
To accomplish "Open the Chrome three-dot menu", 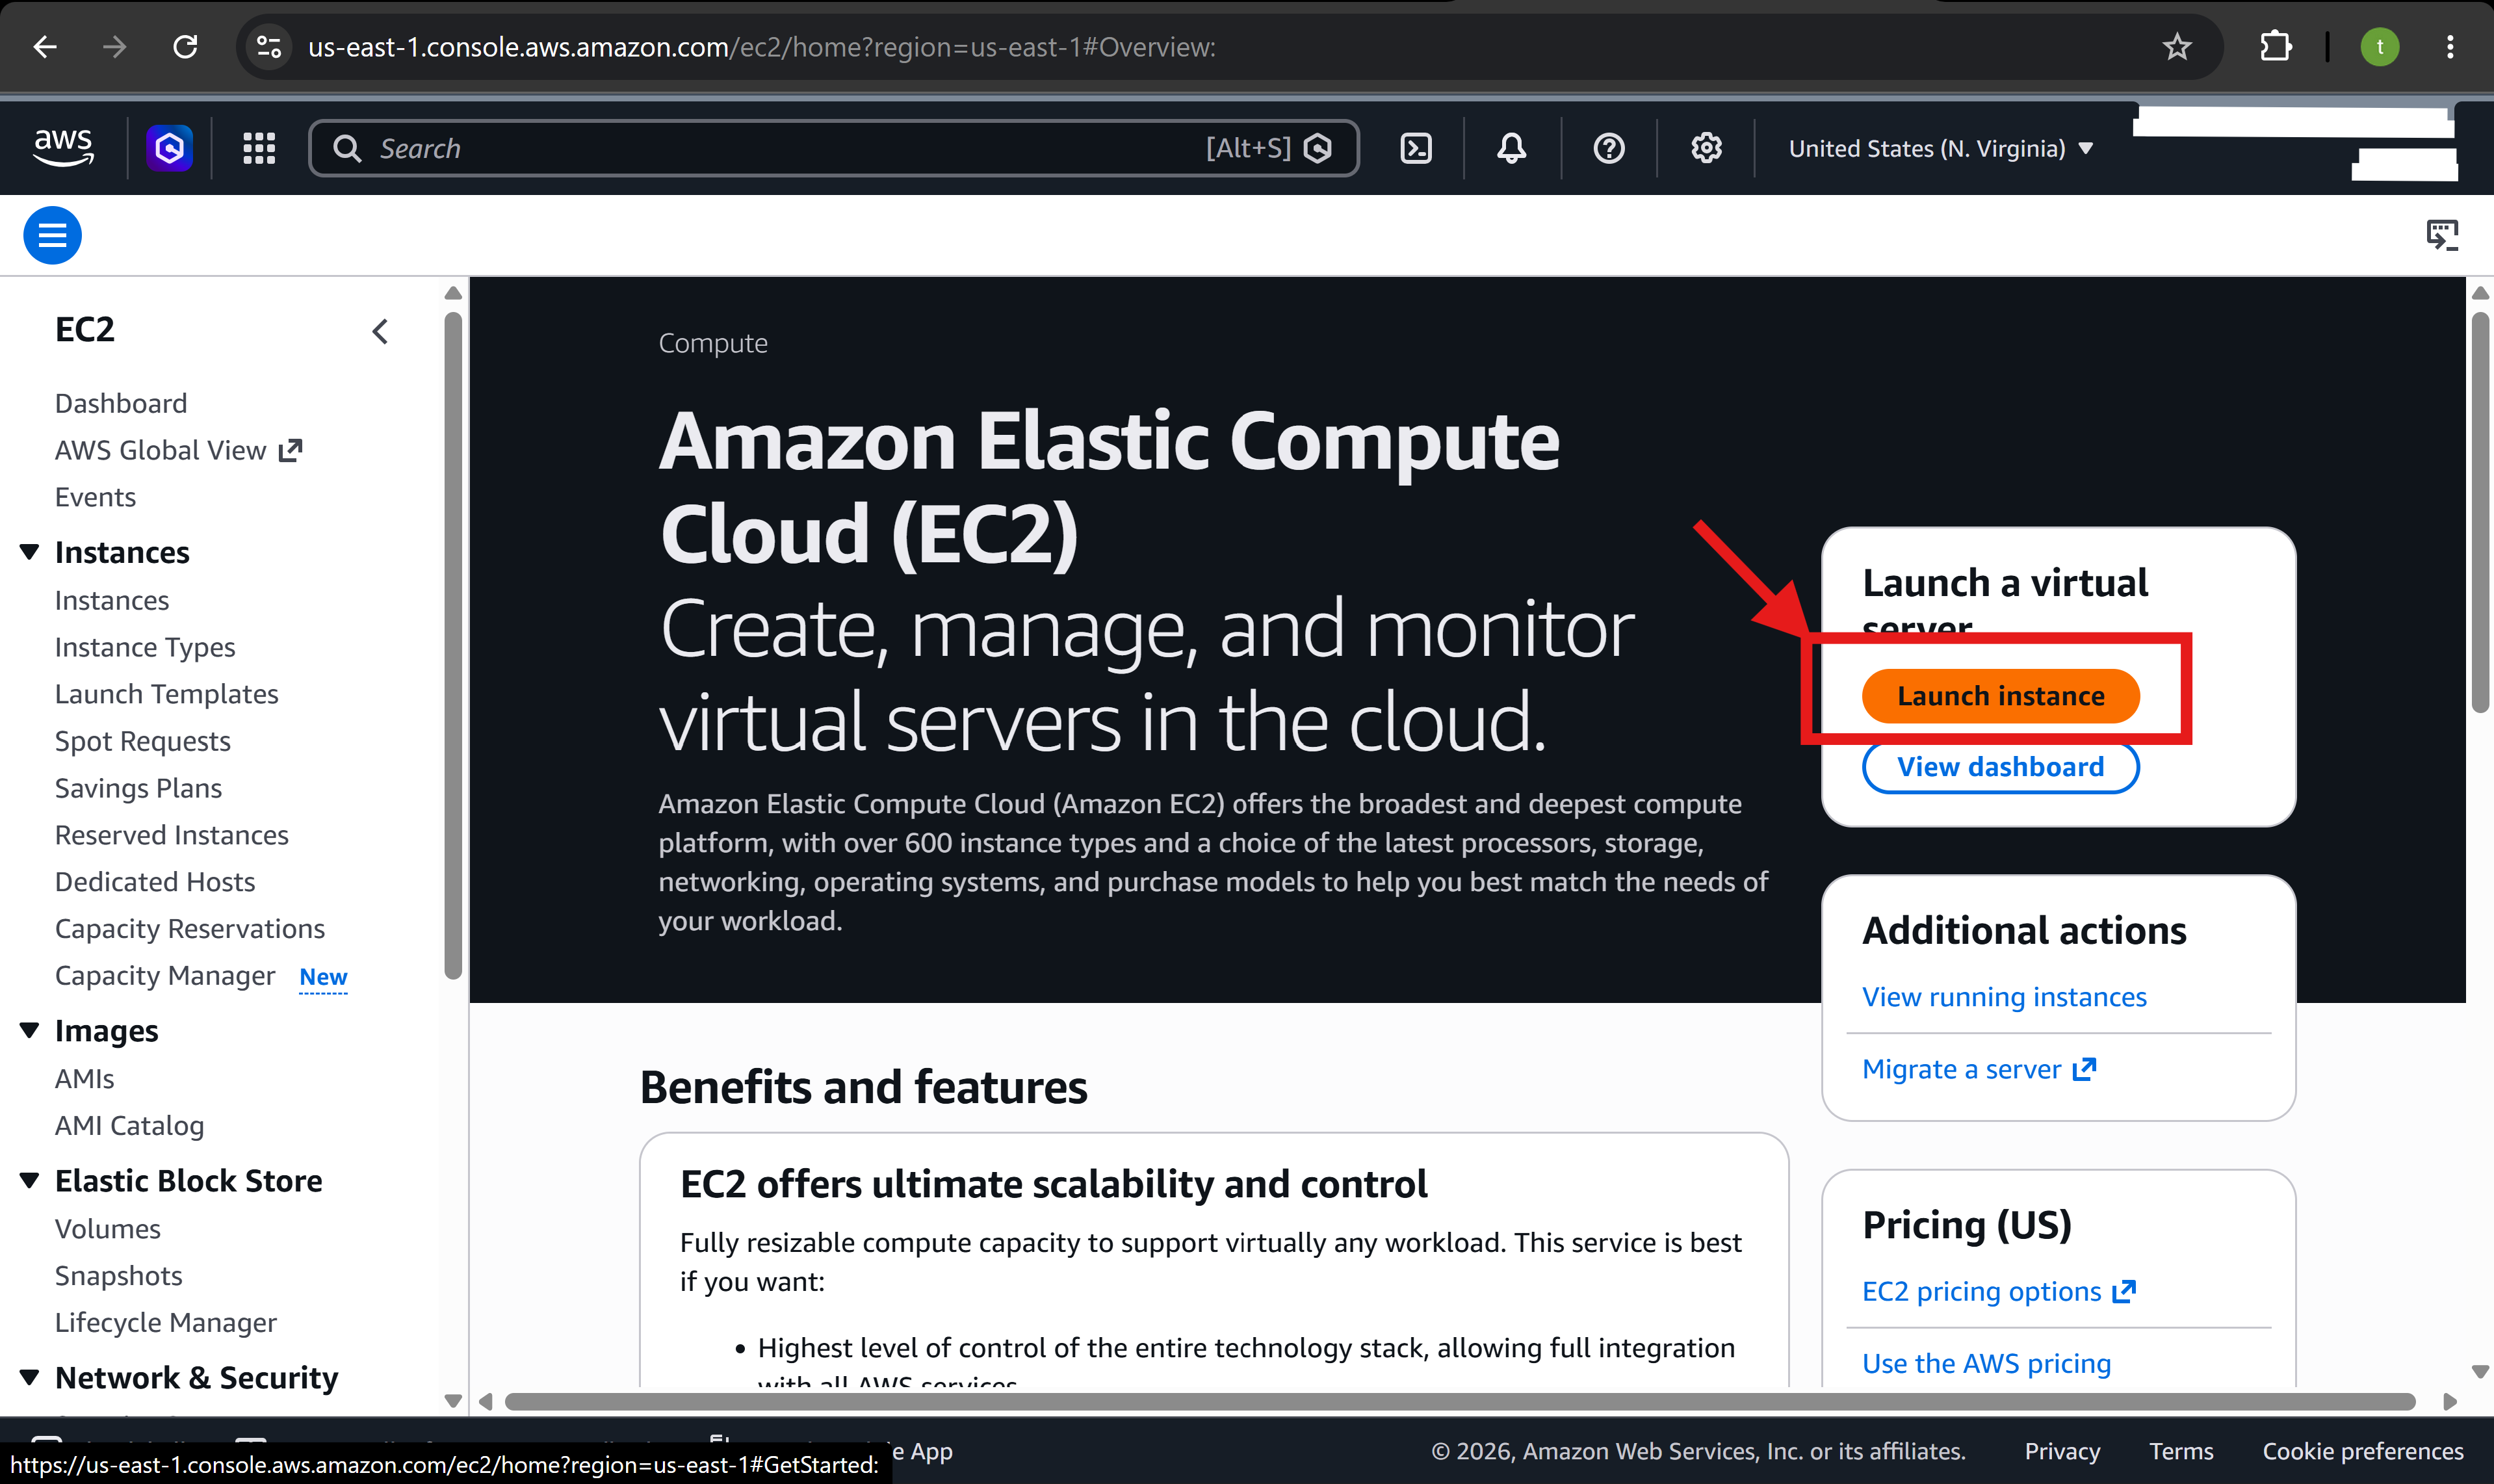I will pos(2450,47).
